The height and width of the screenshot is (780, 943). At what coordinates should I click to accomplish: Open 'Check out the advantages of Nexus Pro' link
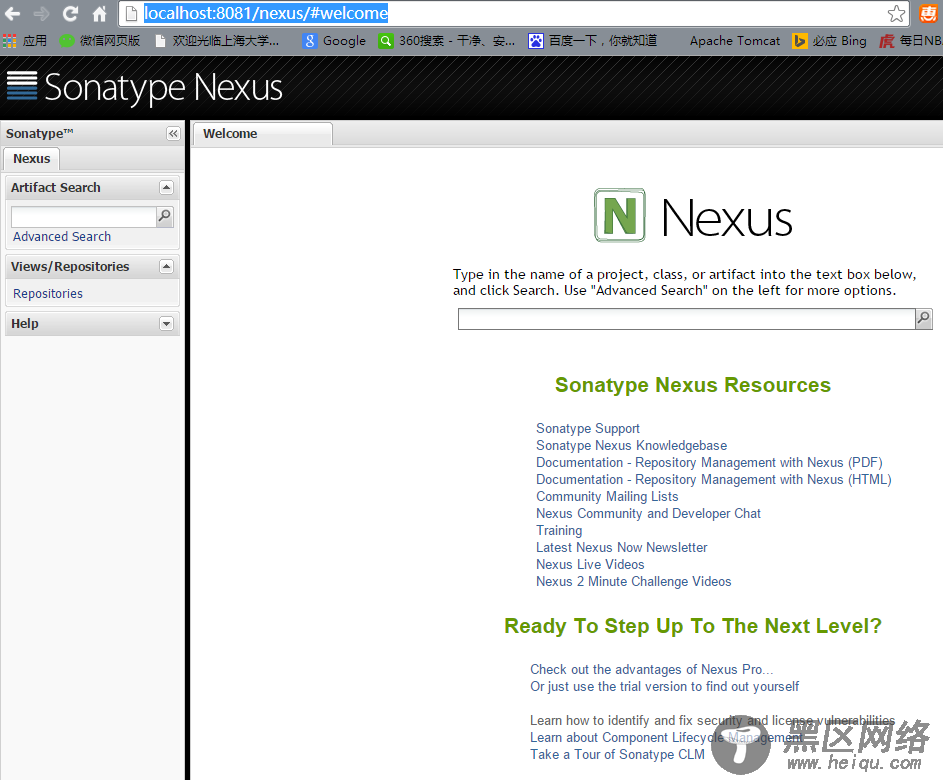(x=651, y=669)
